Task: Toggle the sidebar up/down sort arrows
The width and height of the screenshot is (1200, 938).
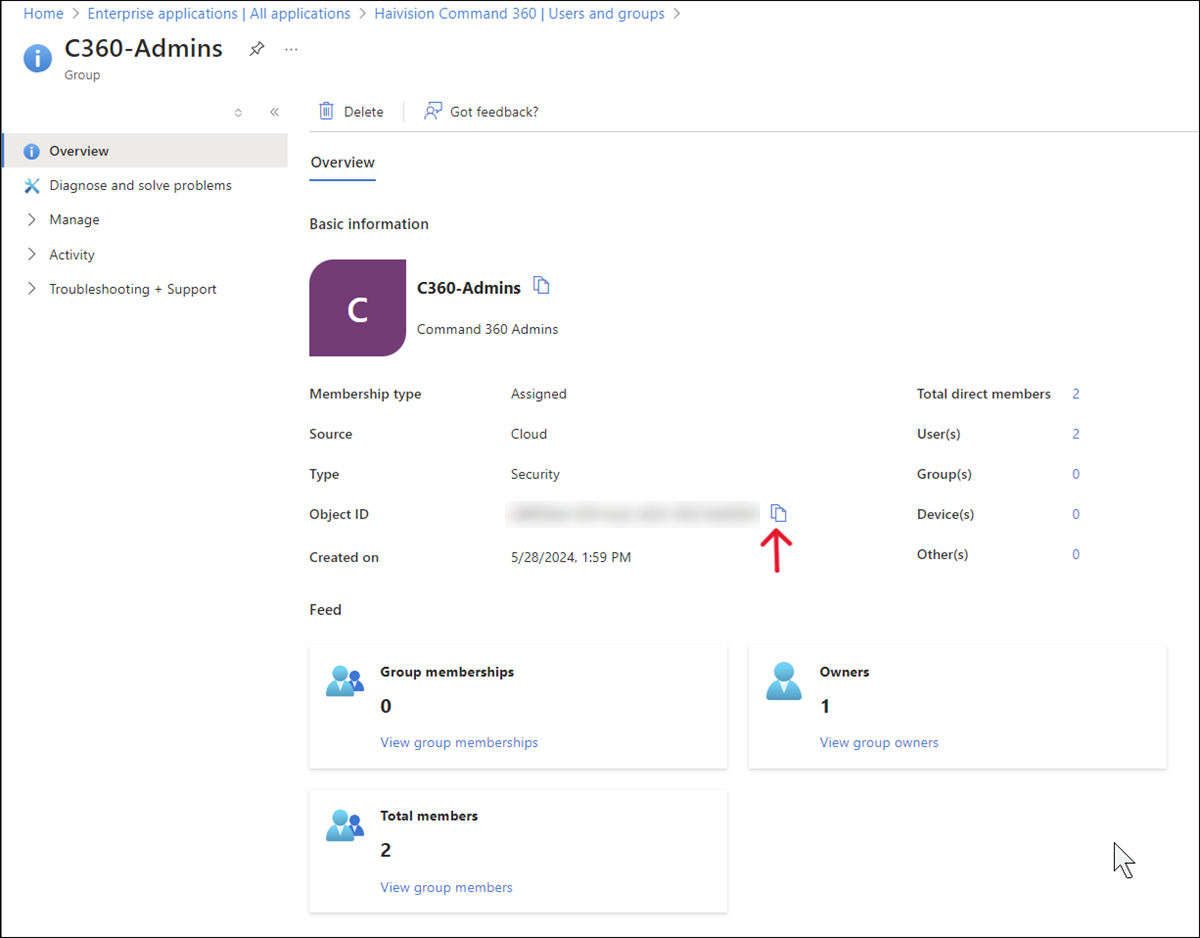Action: (238, 112)
